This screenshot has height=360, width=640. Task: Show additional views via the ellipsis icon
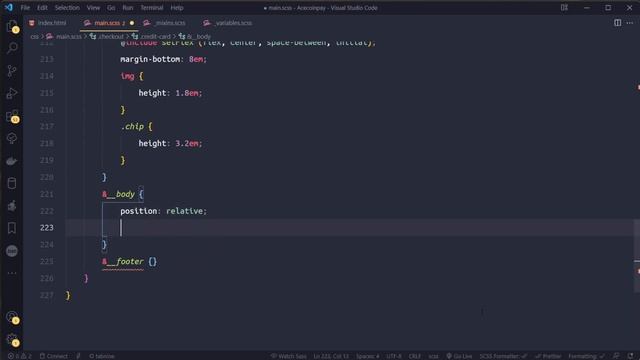click(x=12, y=273)
